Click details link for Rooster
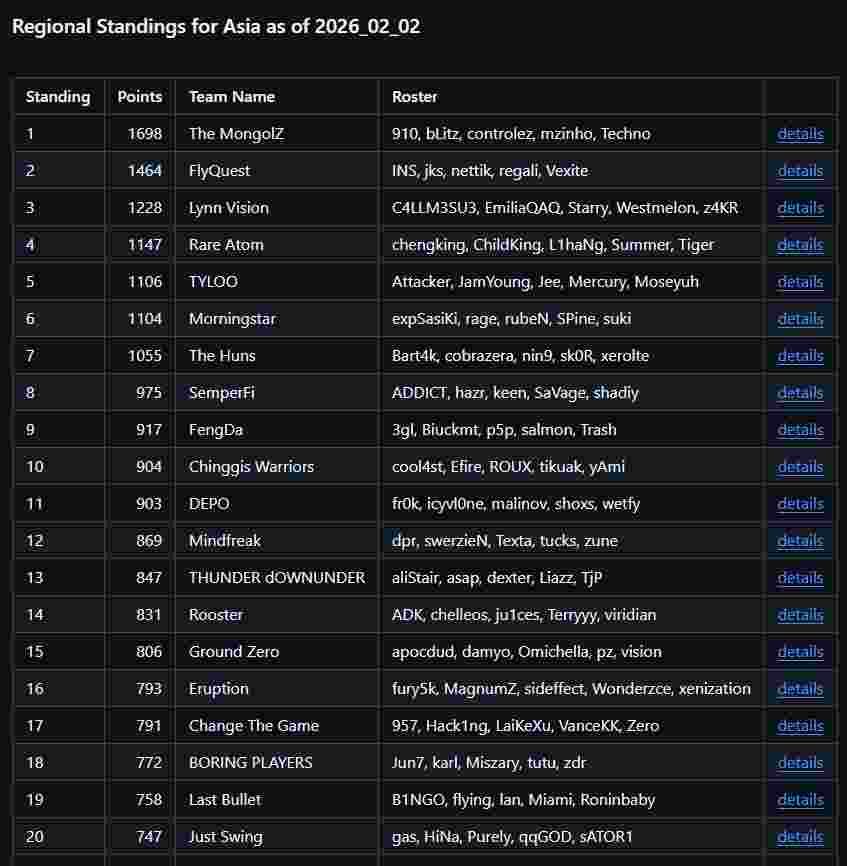 (x=800, y=615)
